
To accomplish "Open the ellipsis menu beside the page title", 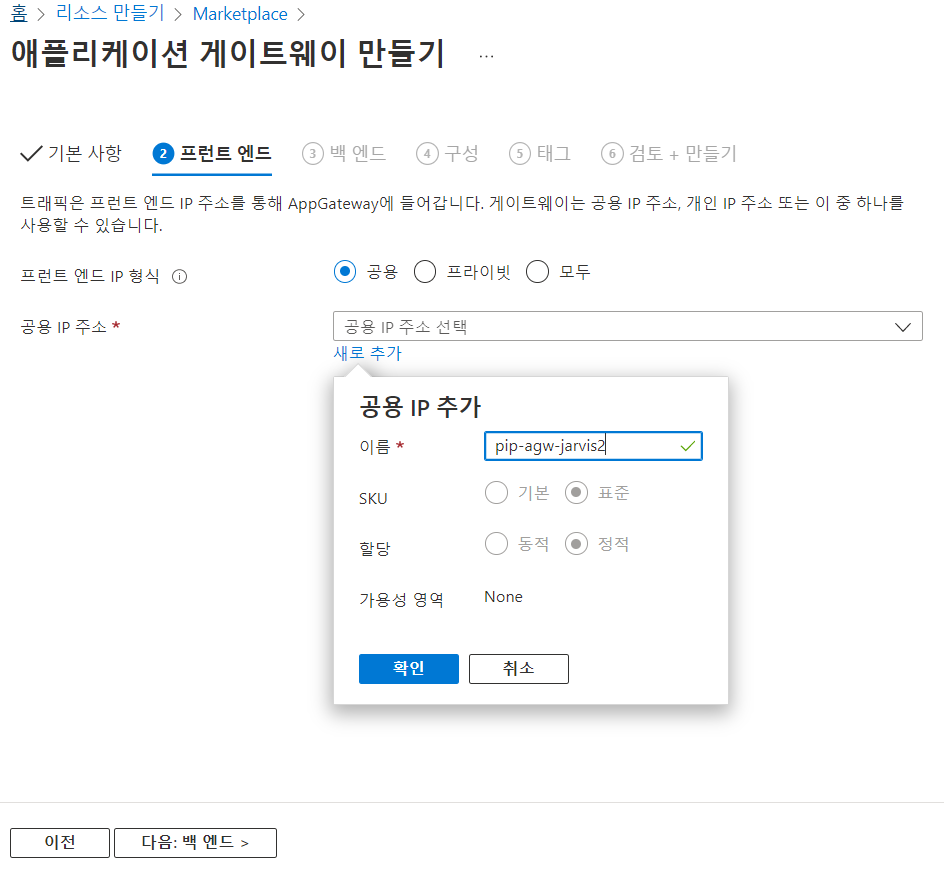I will (x=486, y=57).
